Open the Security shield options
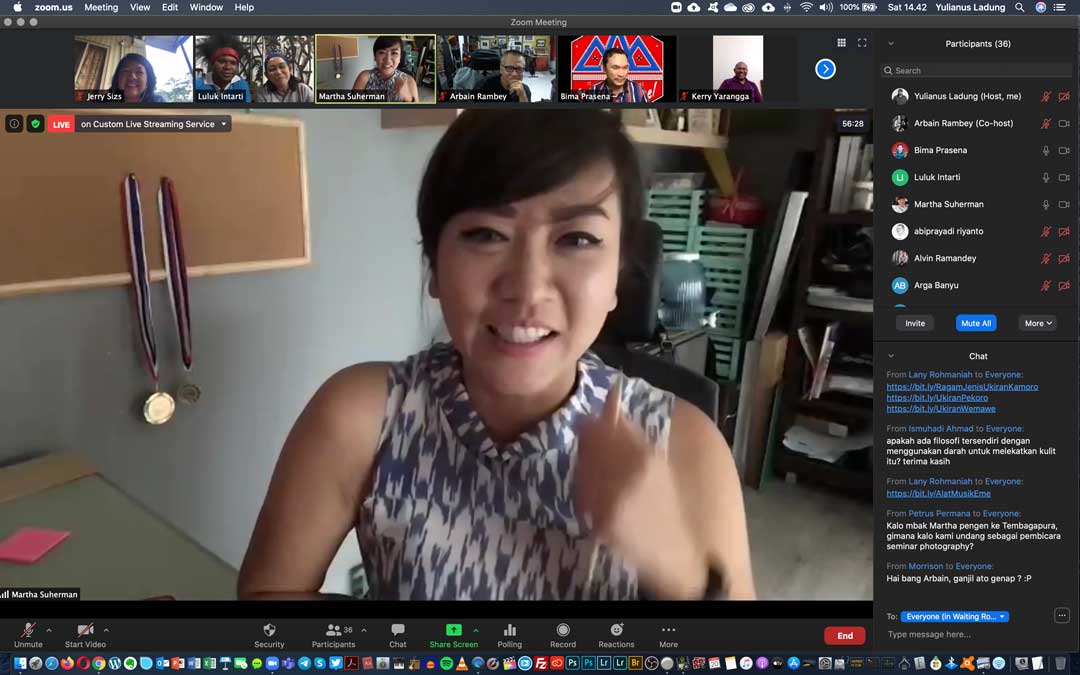Image resolution: width=1080 pixels, height=675 pixels. pyautogui.click(x=269, y=631)
